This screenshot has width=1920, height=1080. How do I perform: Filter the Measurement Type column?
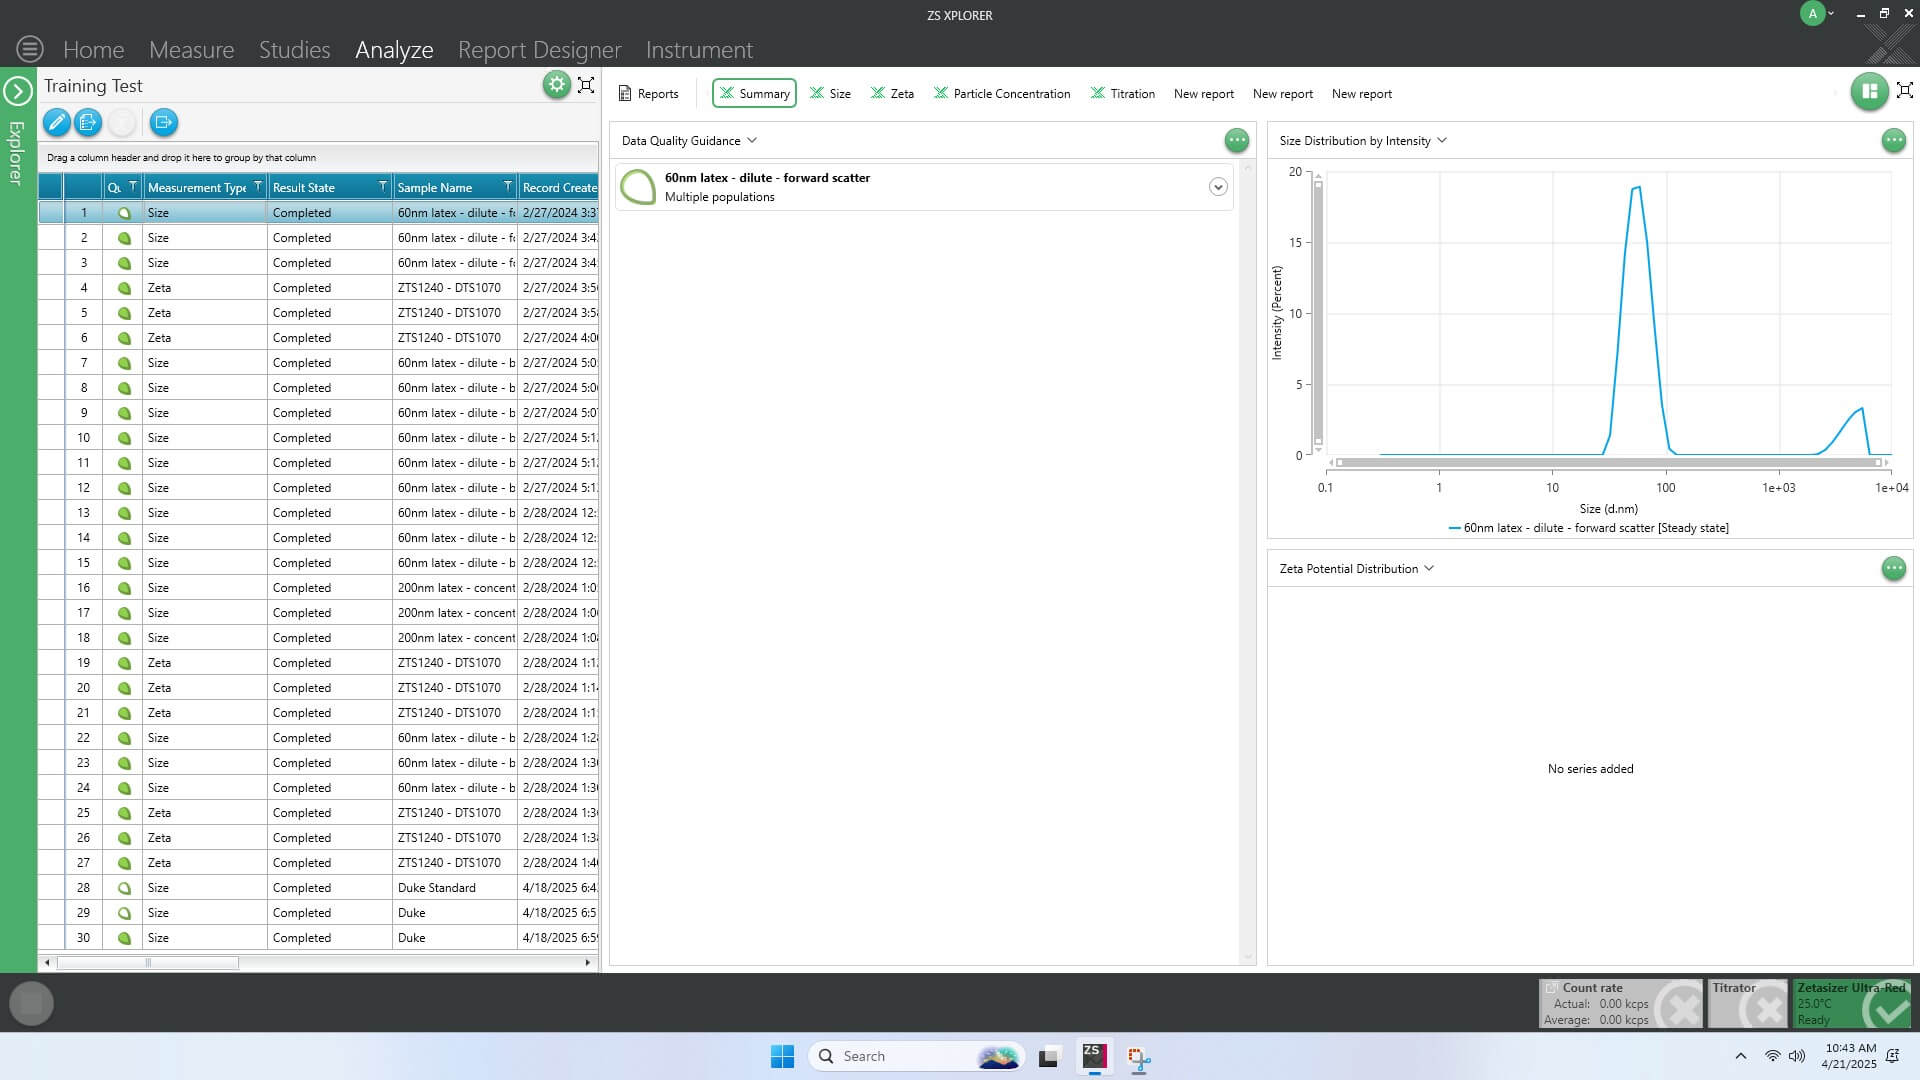pos(258,187)
